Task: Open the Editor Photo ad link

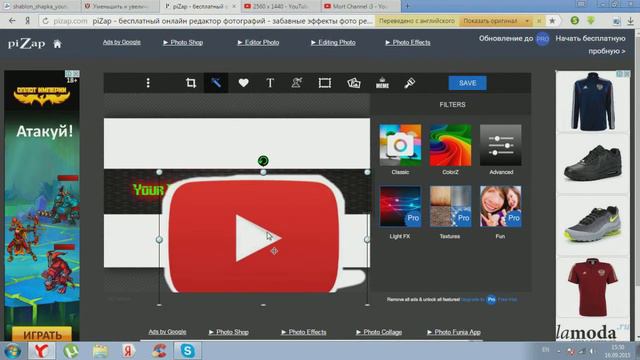Action: pos(258,42)
